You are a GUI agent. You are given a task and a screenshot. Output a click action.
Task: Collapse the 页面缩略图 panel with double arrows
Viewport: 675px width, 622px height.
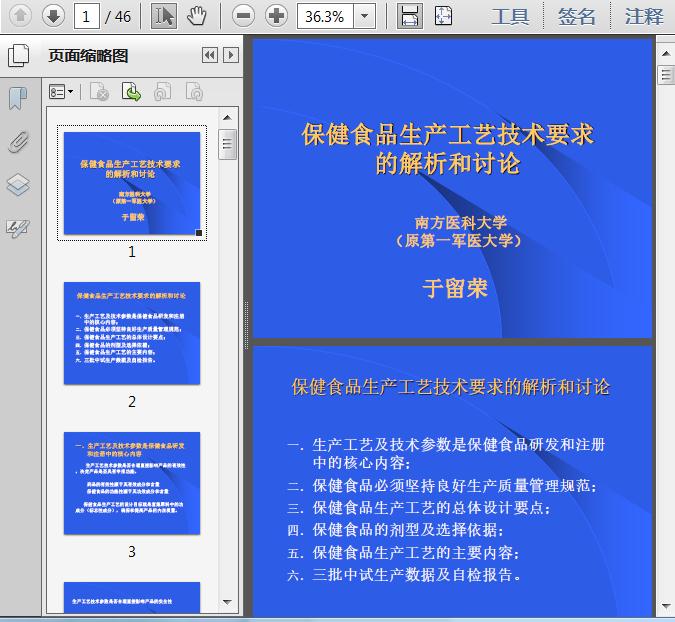pyautogui.click(x=210, y=55)
